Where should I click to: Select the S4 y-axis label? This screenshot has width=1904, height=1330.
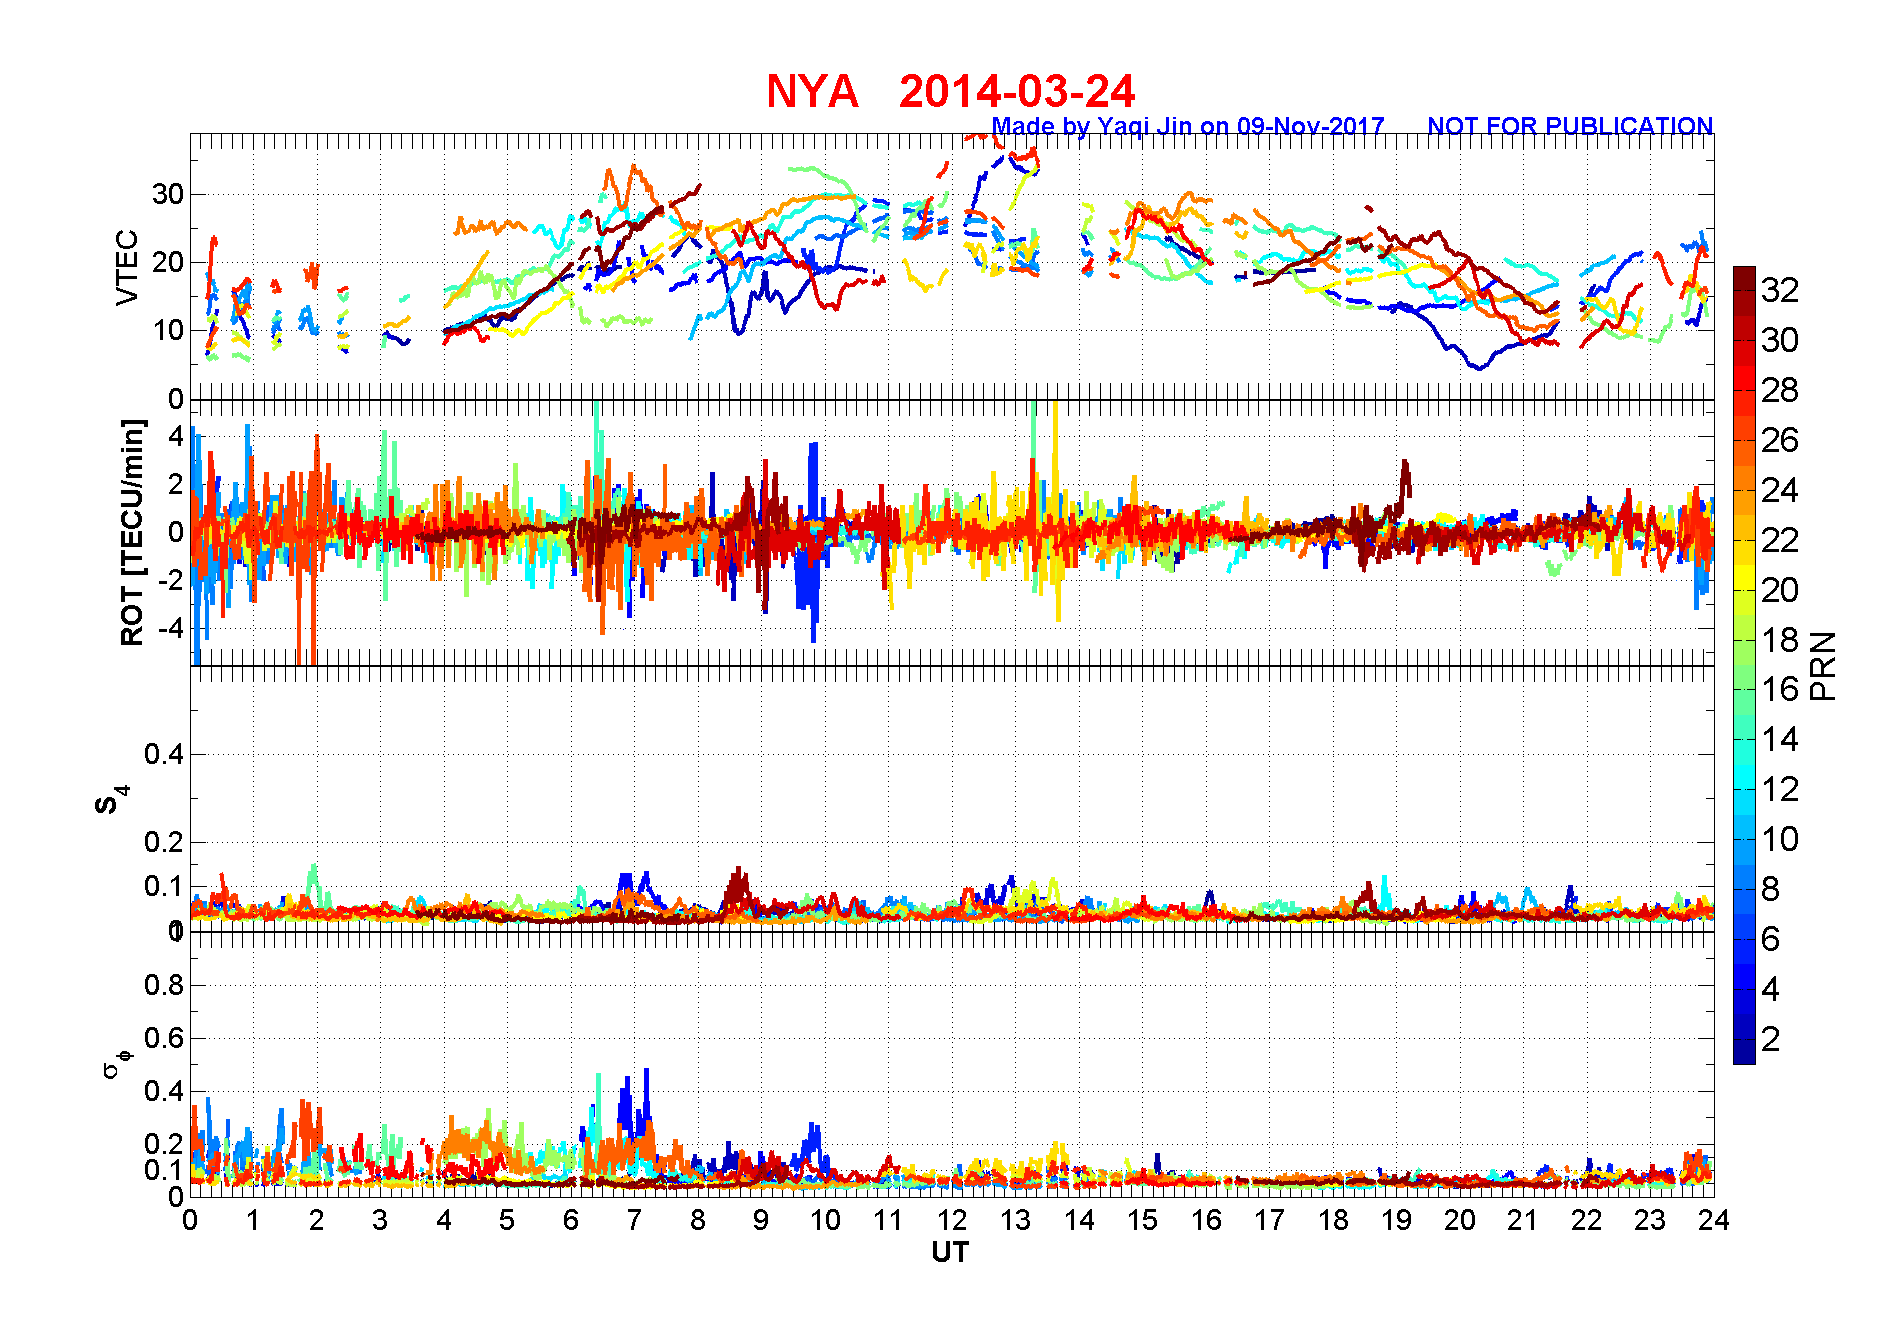click(x=111, y=800)
